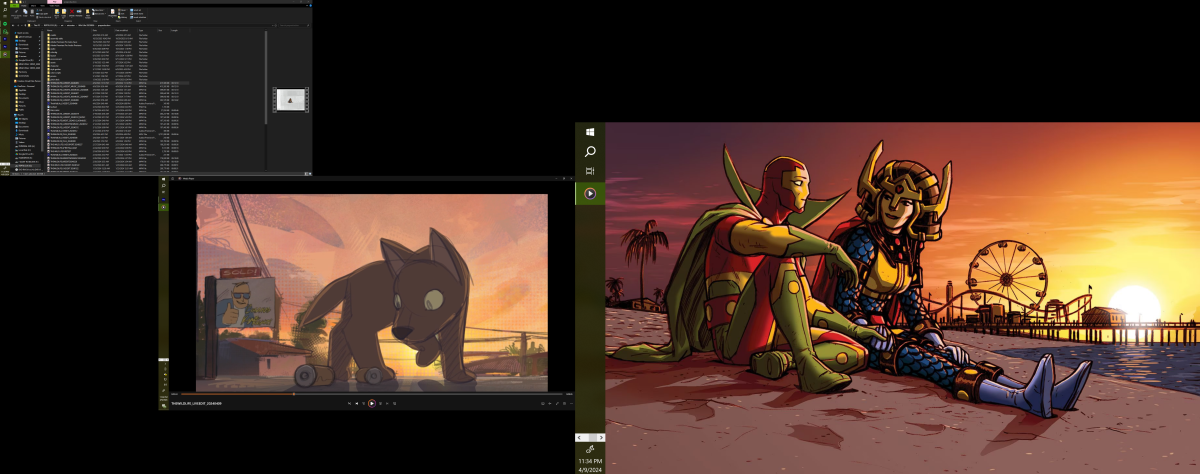This screenshot has height=474, width=1200.
Task: Click the video preview thumbnail in Explorer
Action: click(291, 100)
